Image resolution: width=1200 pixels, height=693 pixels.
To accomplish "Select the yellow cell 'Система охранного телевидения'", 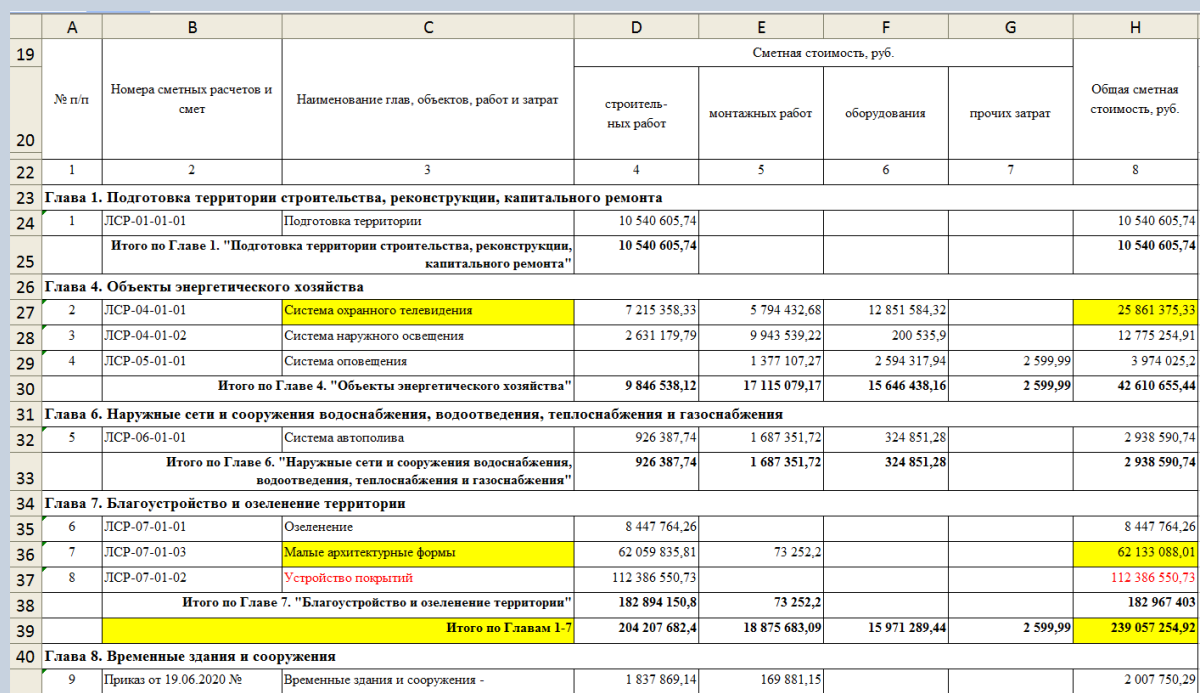I will (x=428, y=311).
